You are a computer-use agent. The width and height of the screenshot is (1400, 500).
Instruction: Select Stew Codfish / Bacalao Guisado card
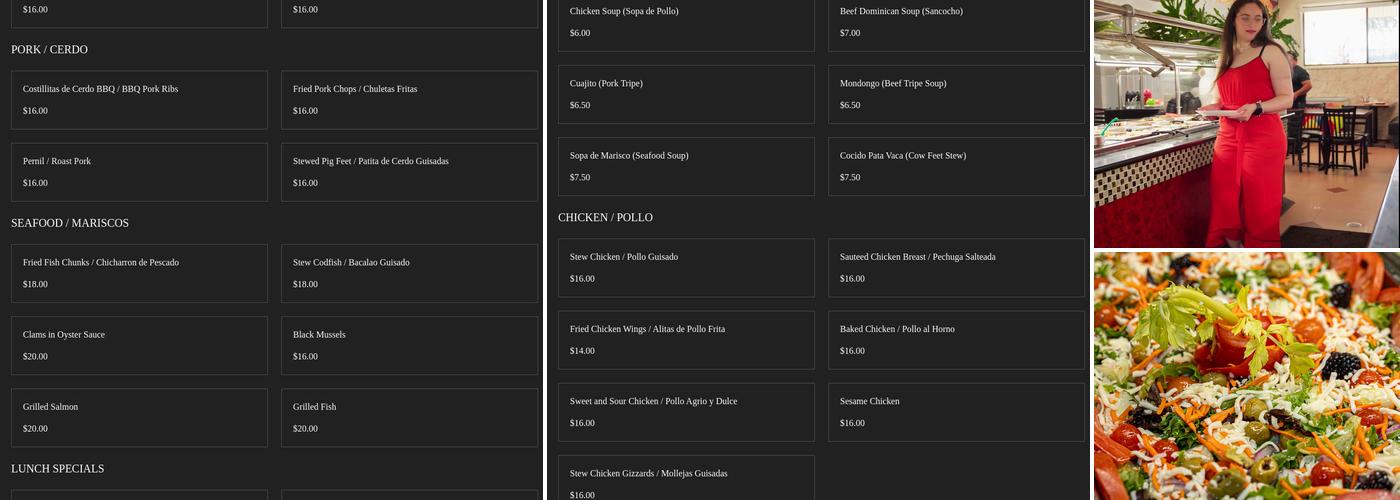409,273
